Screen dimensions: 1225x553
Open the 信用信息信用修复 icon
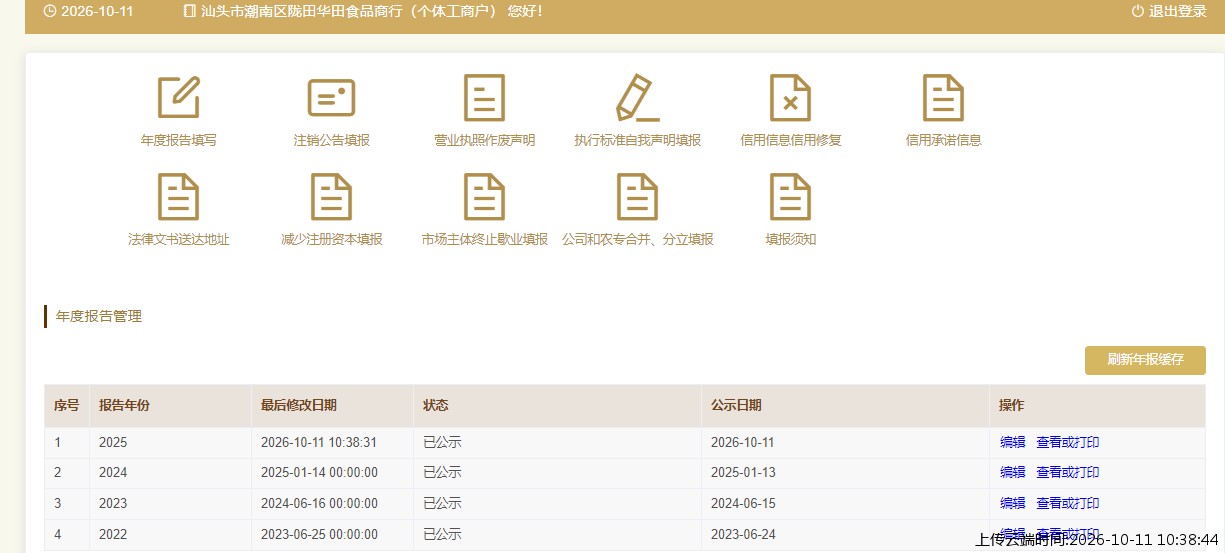[790, 97]
